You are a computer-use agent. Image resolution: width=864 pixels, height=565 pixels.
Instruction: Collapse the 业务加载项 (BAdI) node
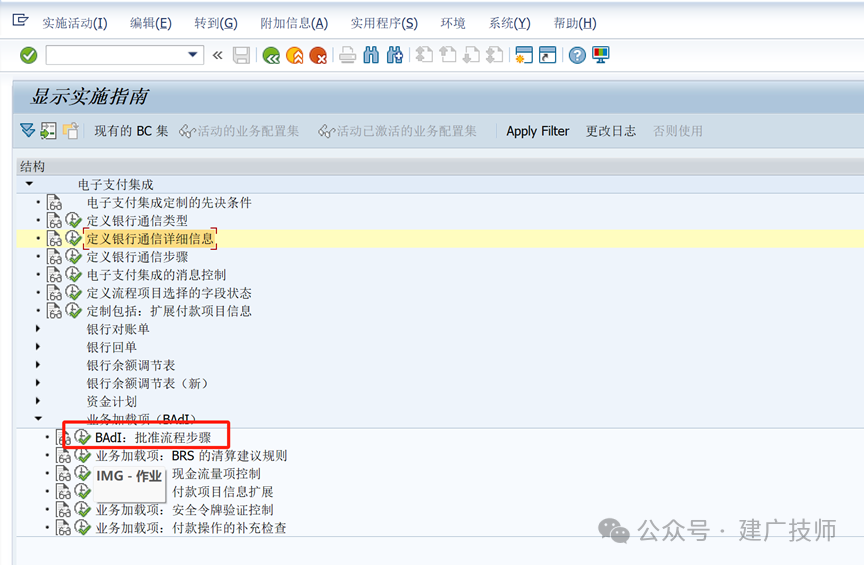click(x=38, y=418)
